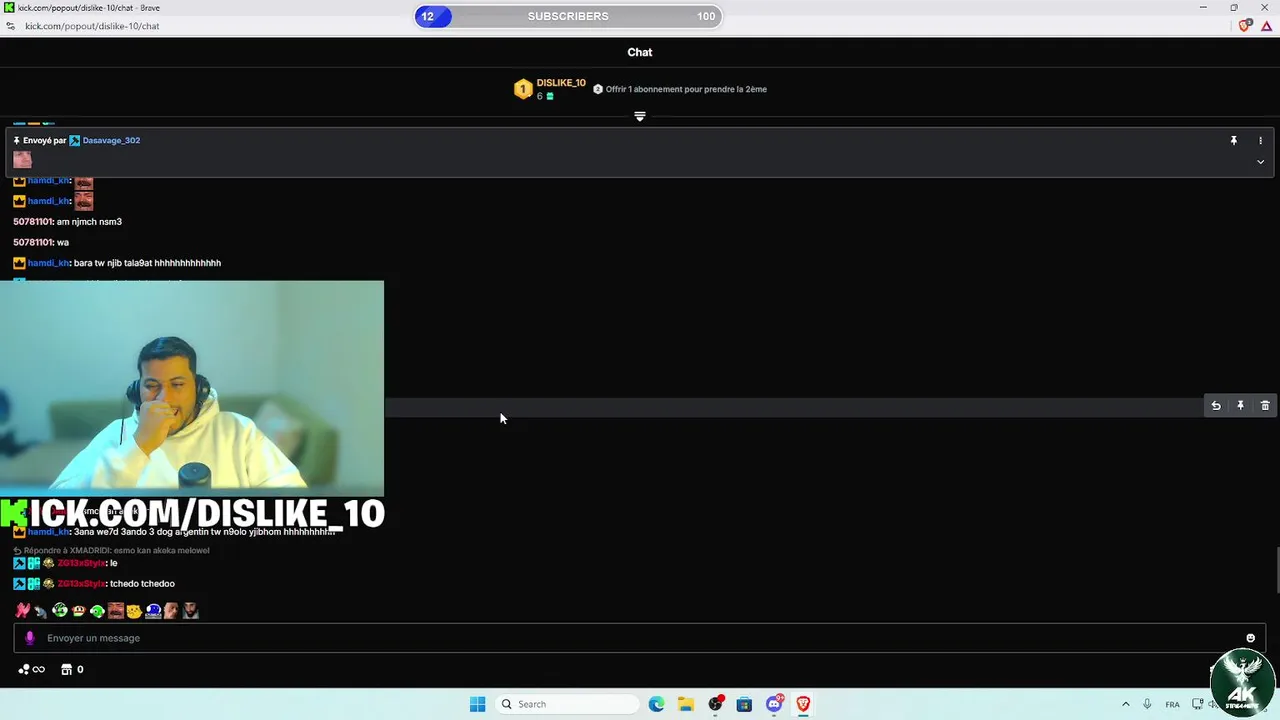Click into the Envoyer un message field
Image resolution: width=1280 pixels, height=720 pixels.
640,638
